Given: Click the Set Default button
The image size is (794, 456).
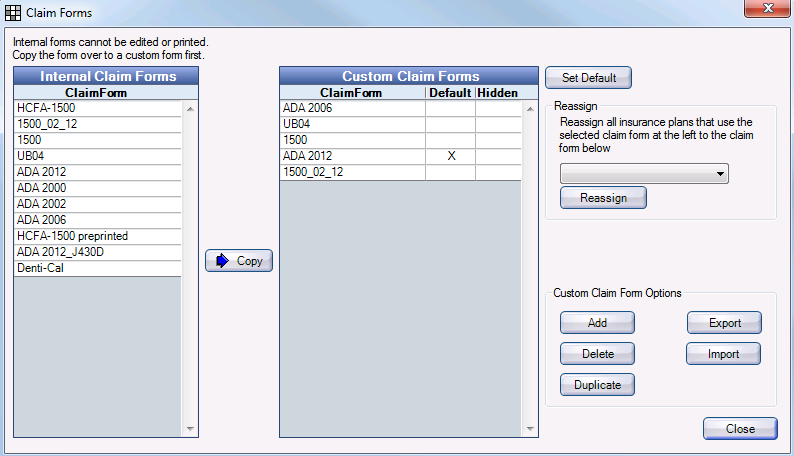Looking at the screenshot, I should click(588, 77).
